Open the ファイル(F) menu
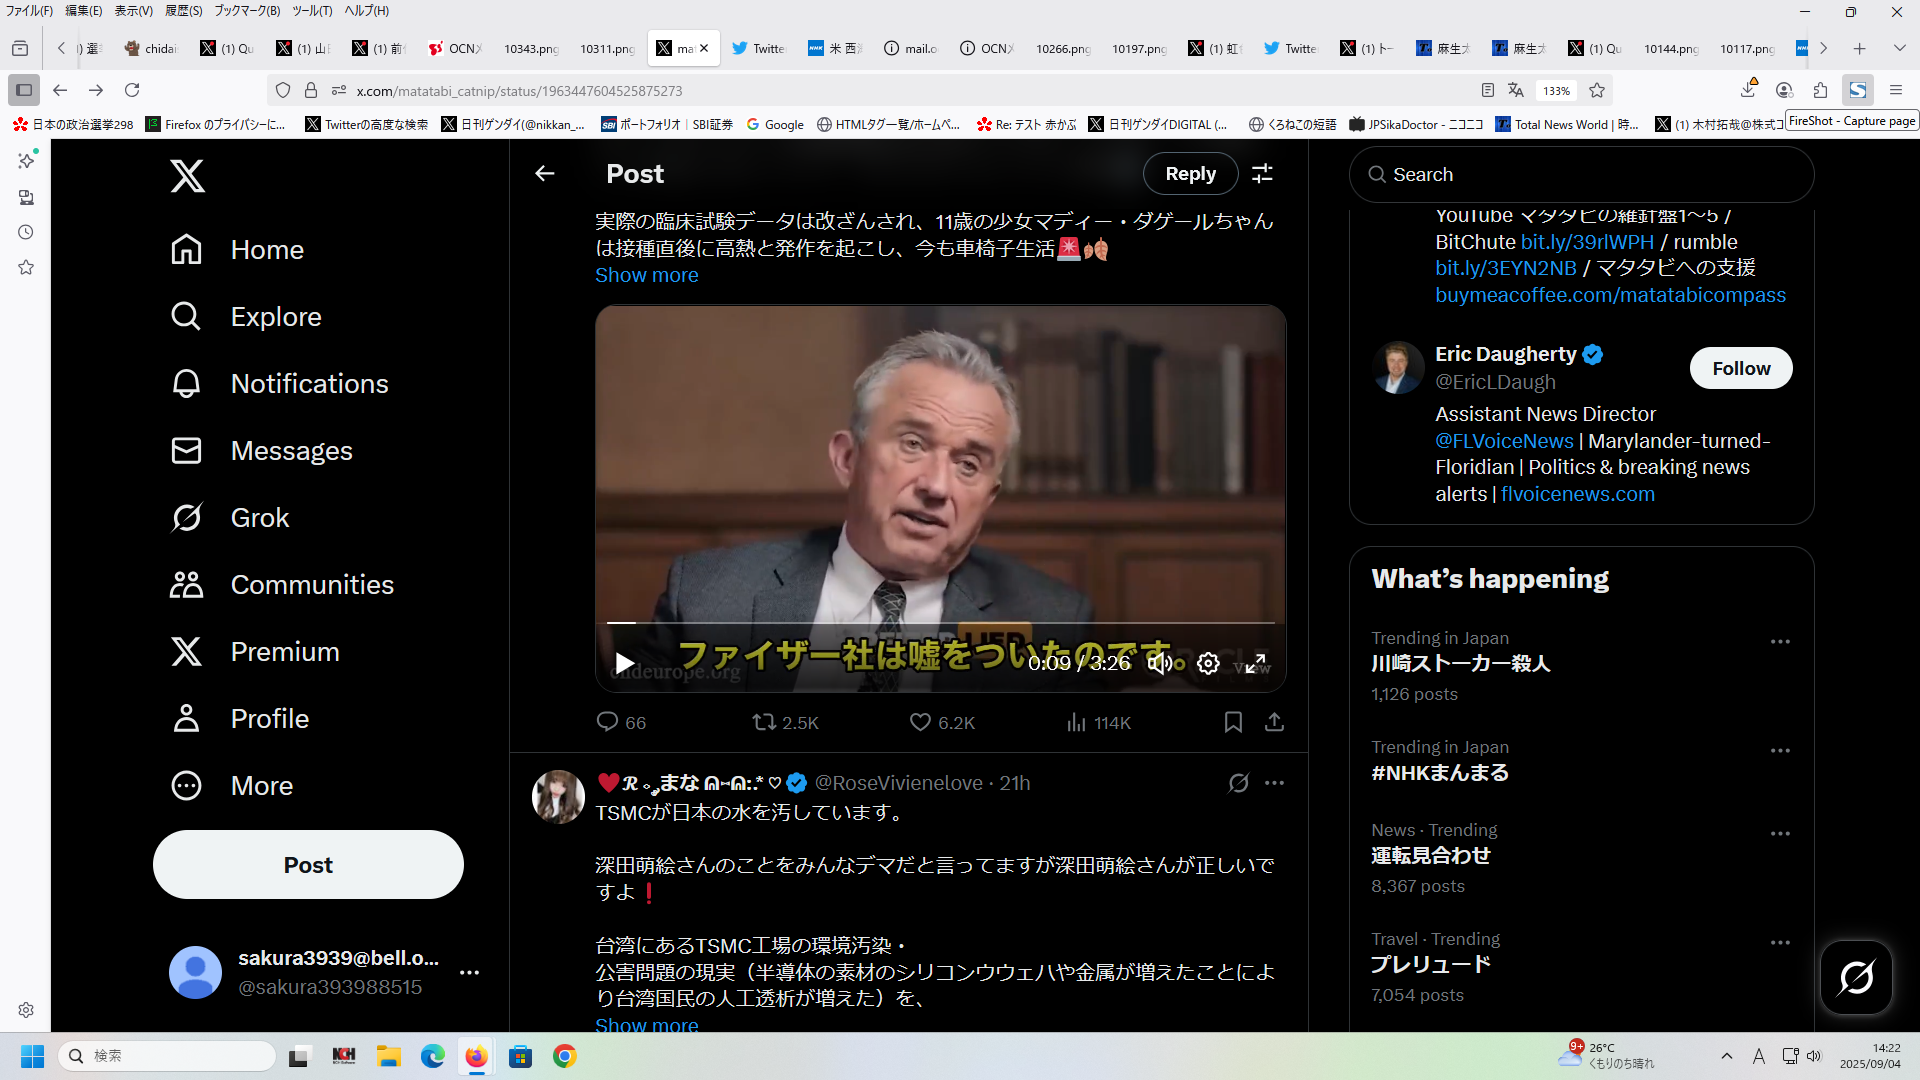1920x1080 pixels. [29, 11]
